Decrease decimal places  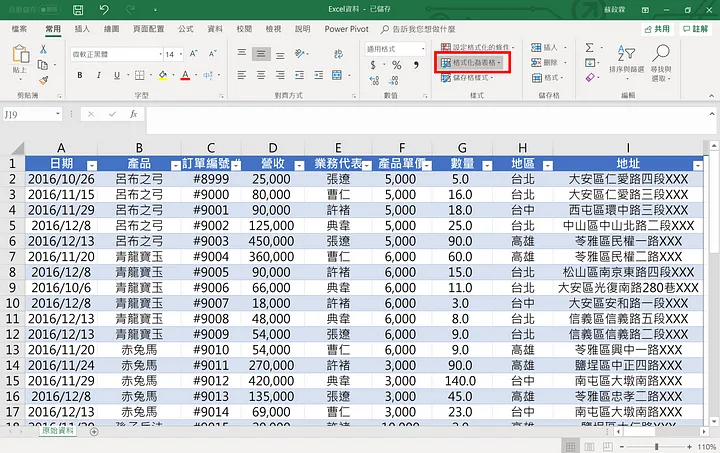tap(394, 81)
